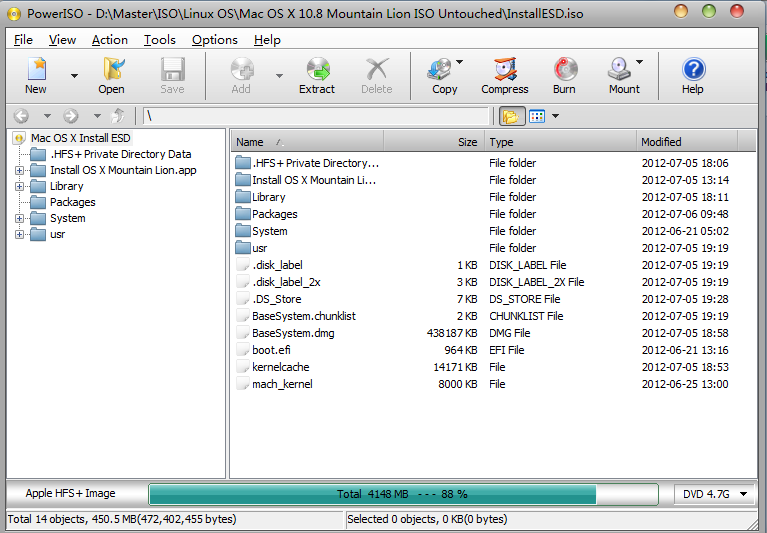Click the System folder icon in file list
This screenshot has height=533, width=767.
(243, 231)
